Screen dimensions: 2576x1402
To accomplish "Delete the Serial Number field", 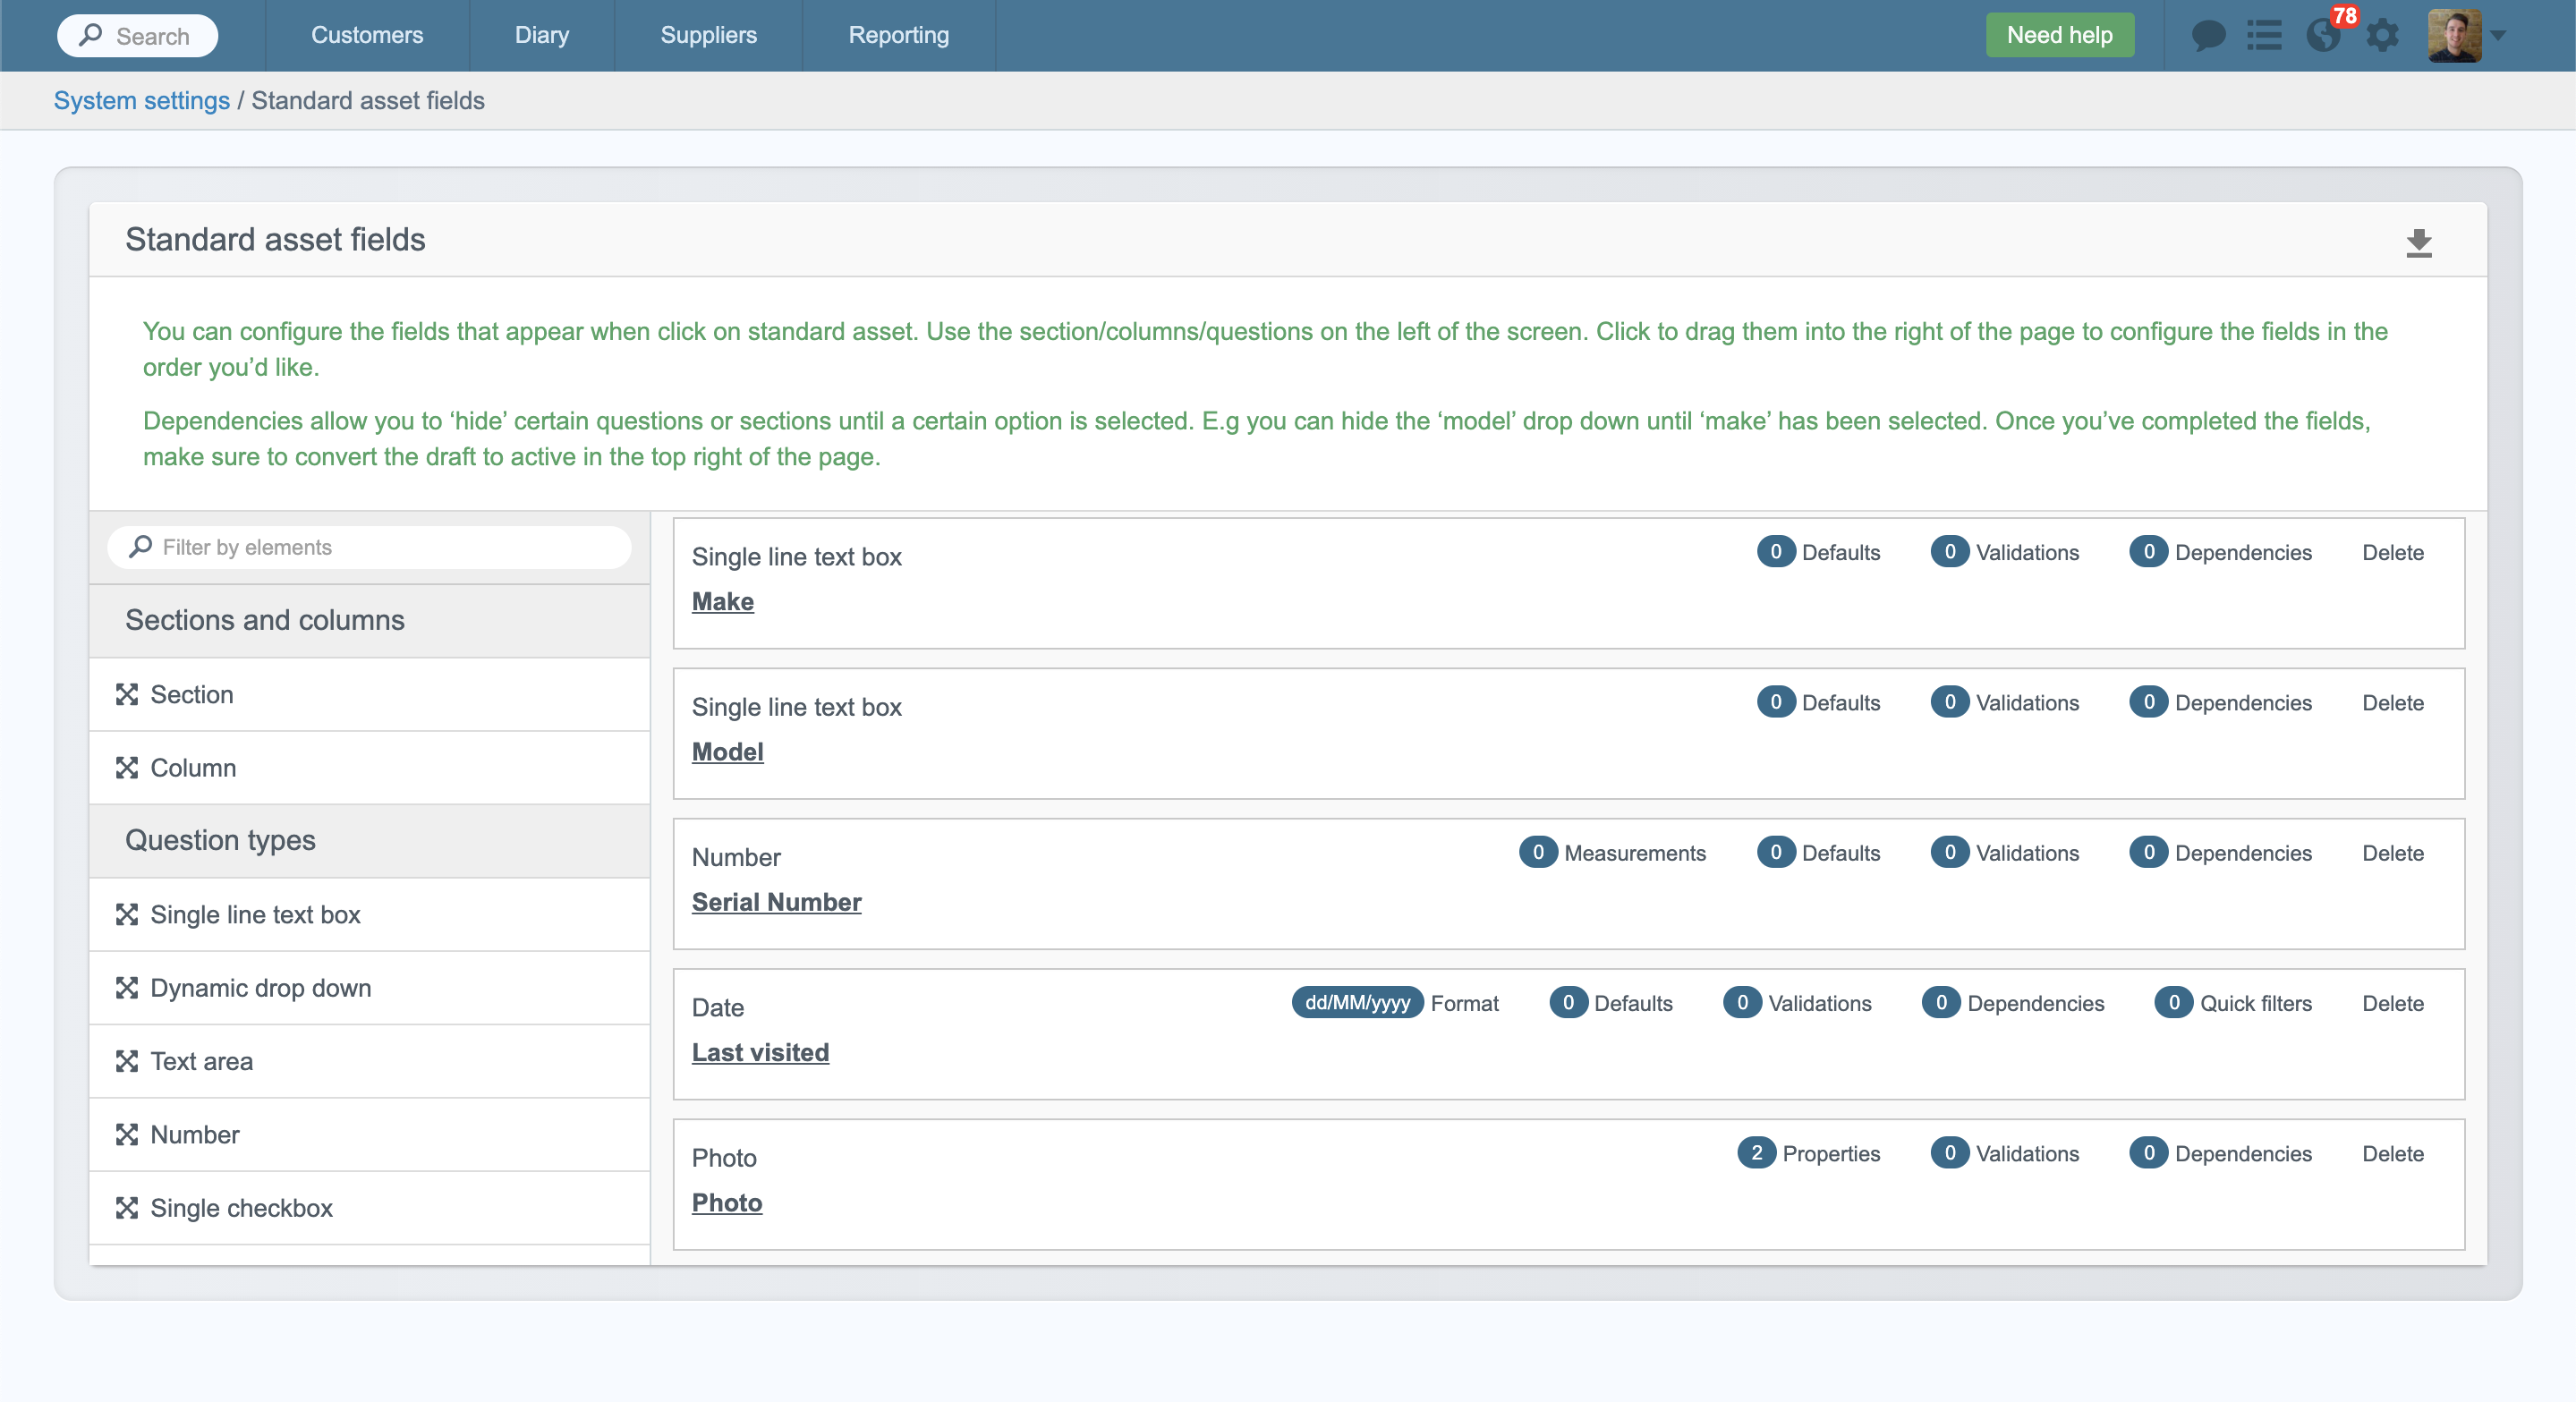I will point(2392,853).
